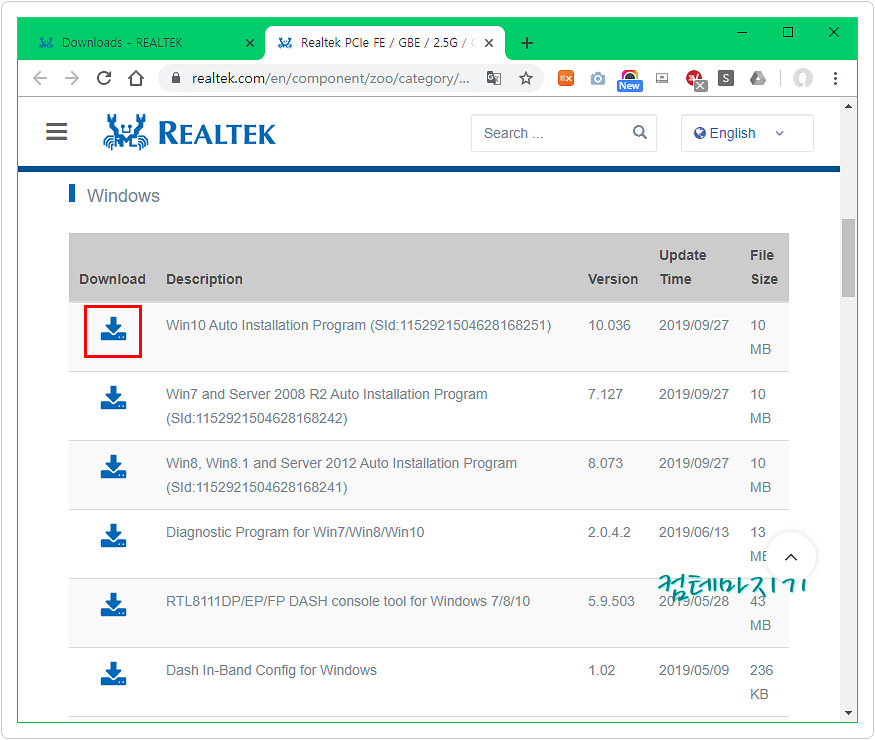Close the Realtek PCIe FE tab
The height and width of the screenshot is (740, 875).
[489, 43]
